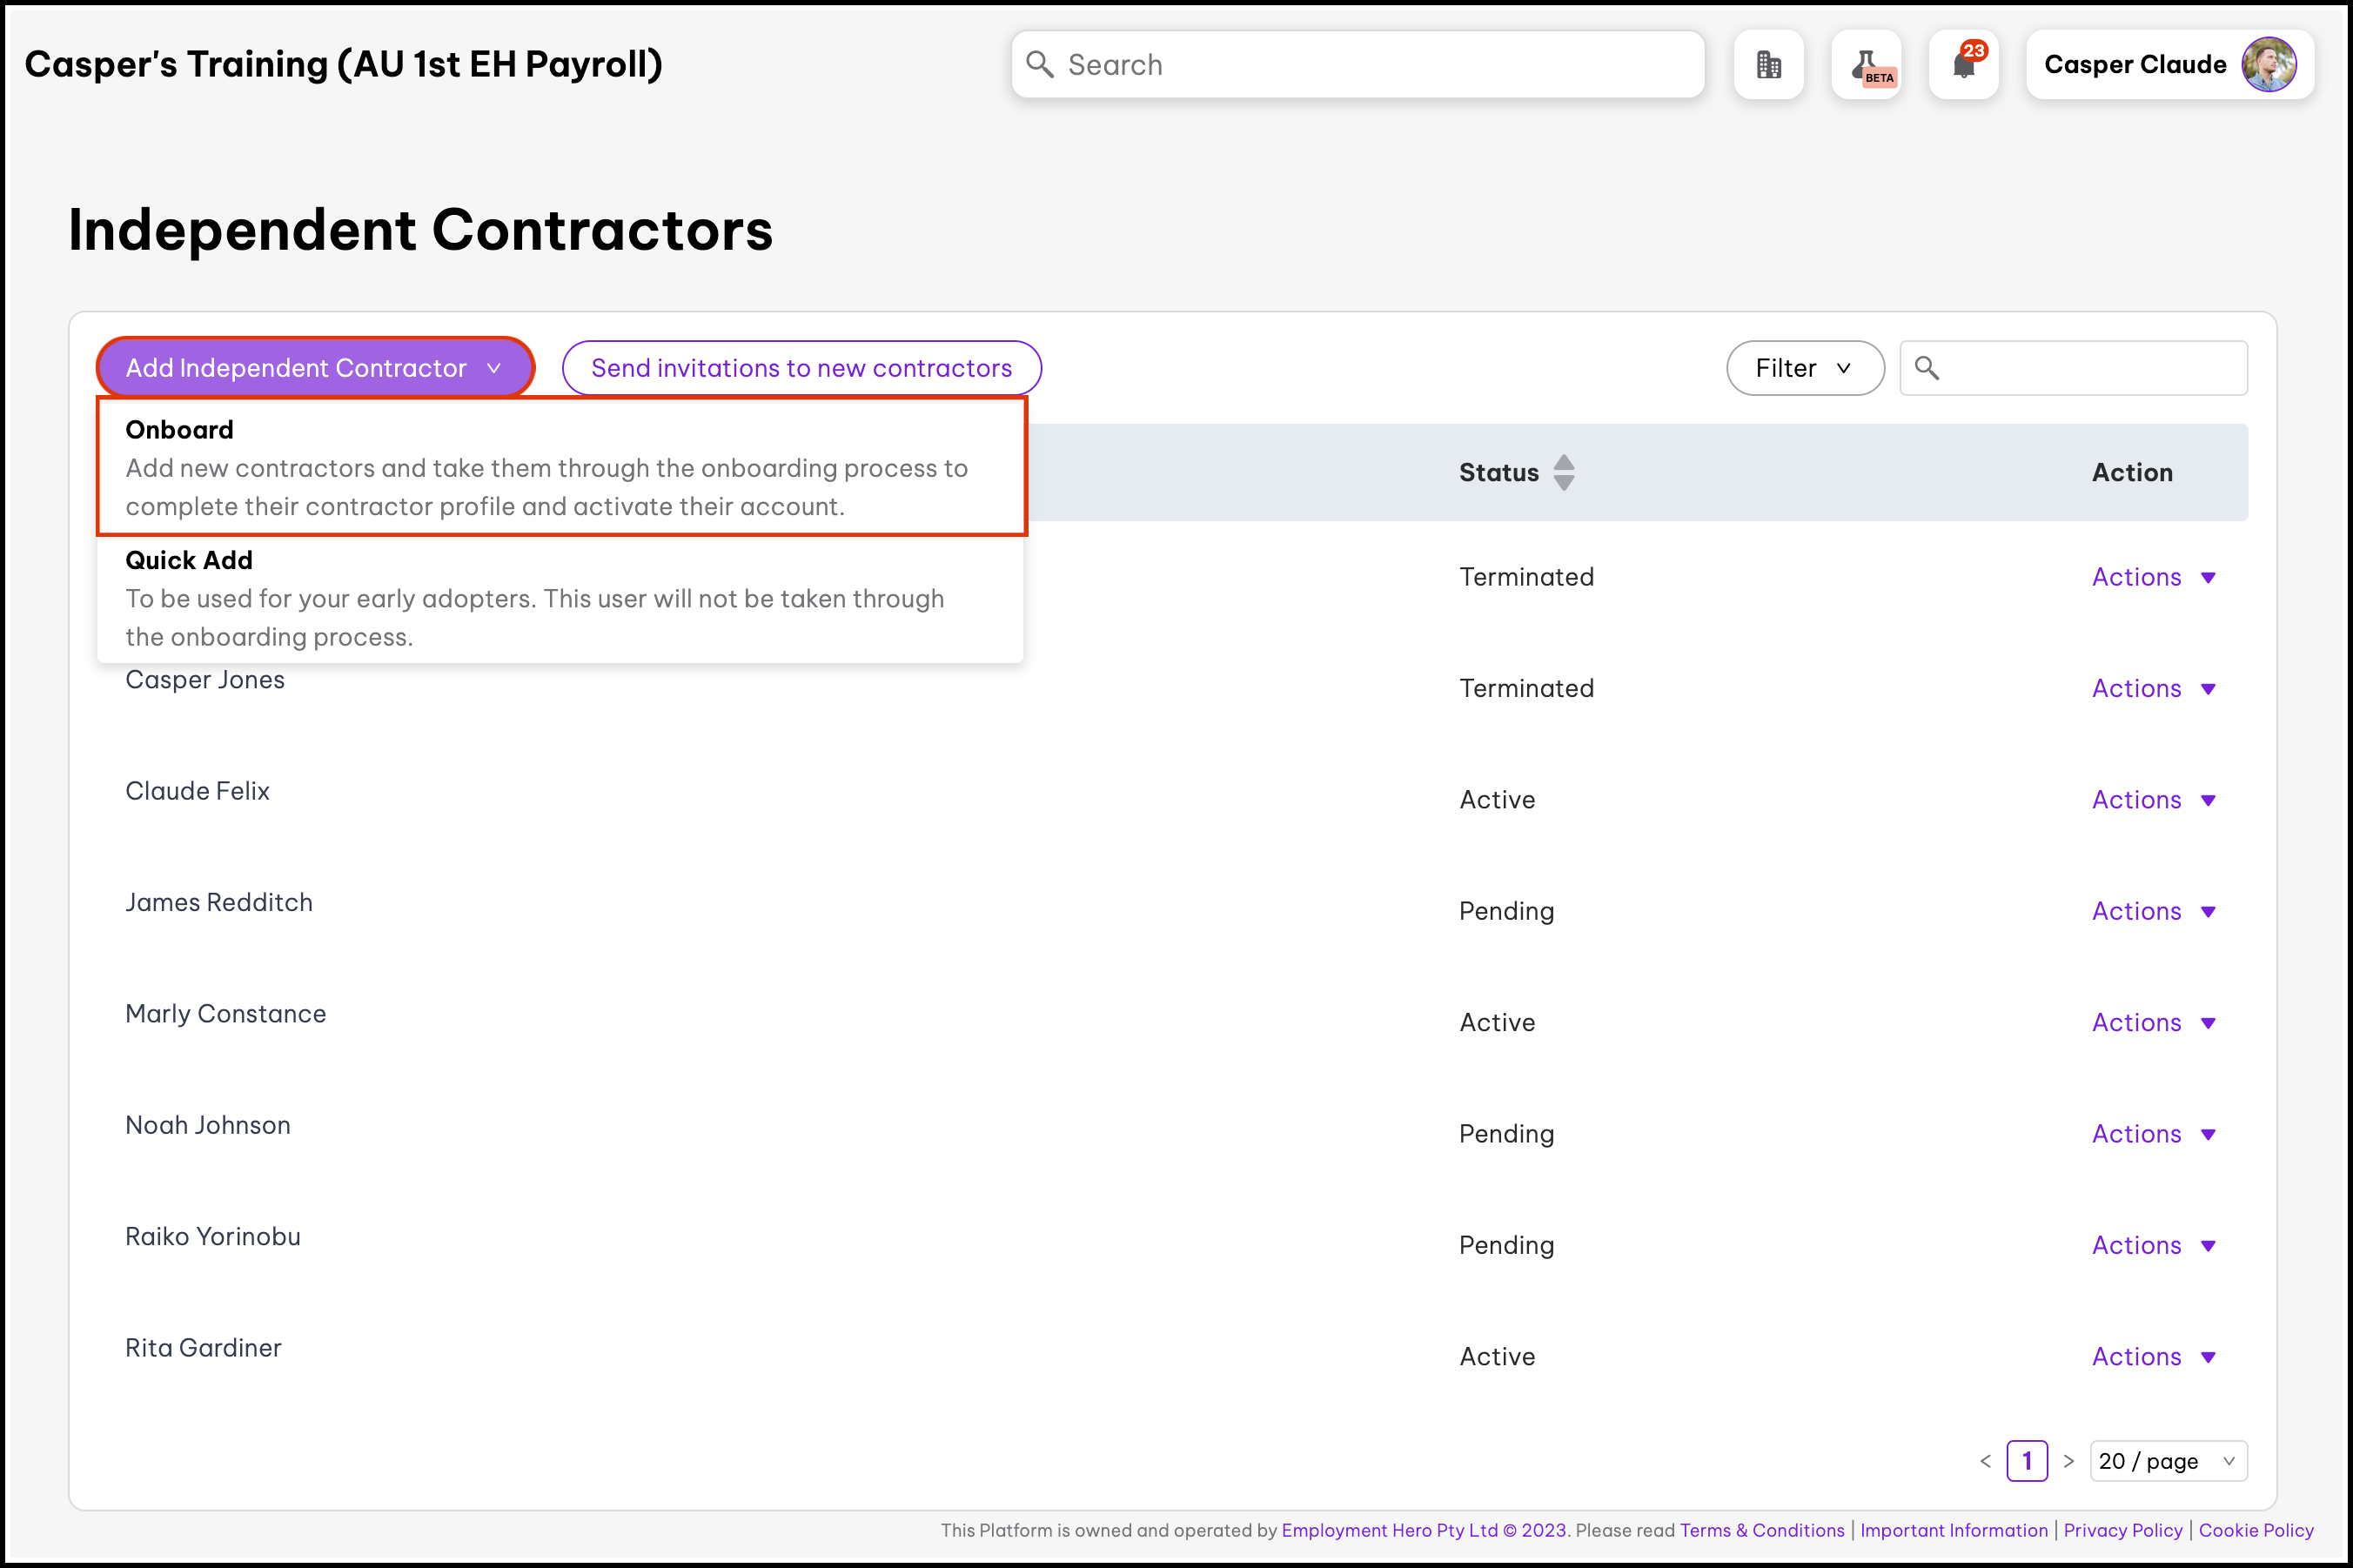
Task: Open the 20 / page size selector
Action: [x=2167, y=1461]
